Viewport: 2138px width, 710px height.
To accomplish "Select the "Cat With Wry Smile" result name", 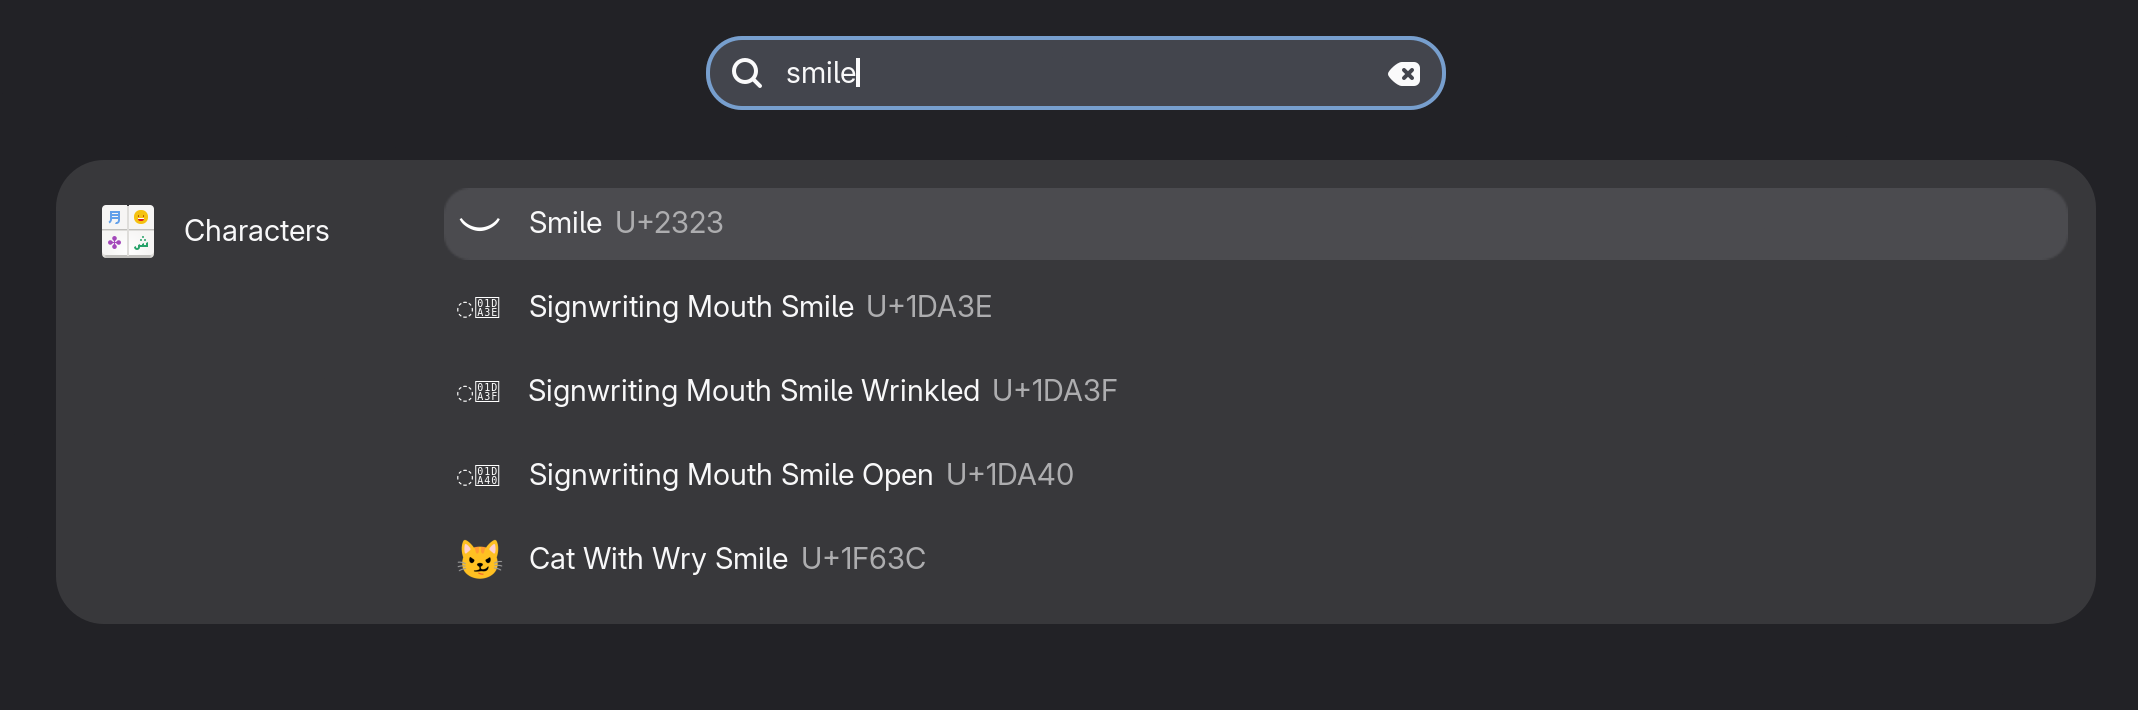I will pos(658,559).
